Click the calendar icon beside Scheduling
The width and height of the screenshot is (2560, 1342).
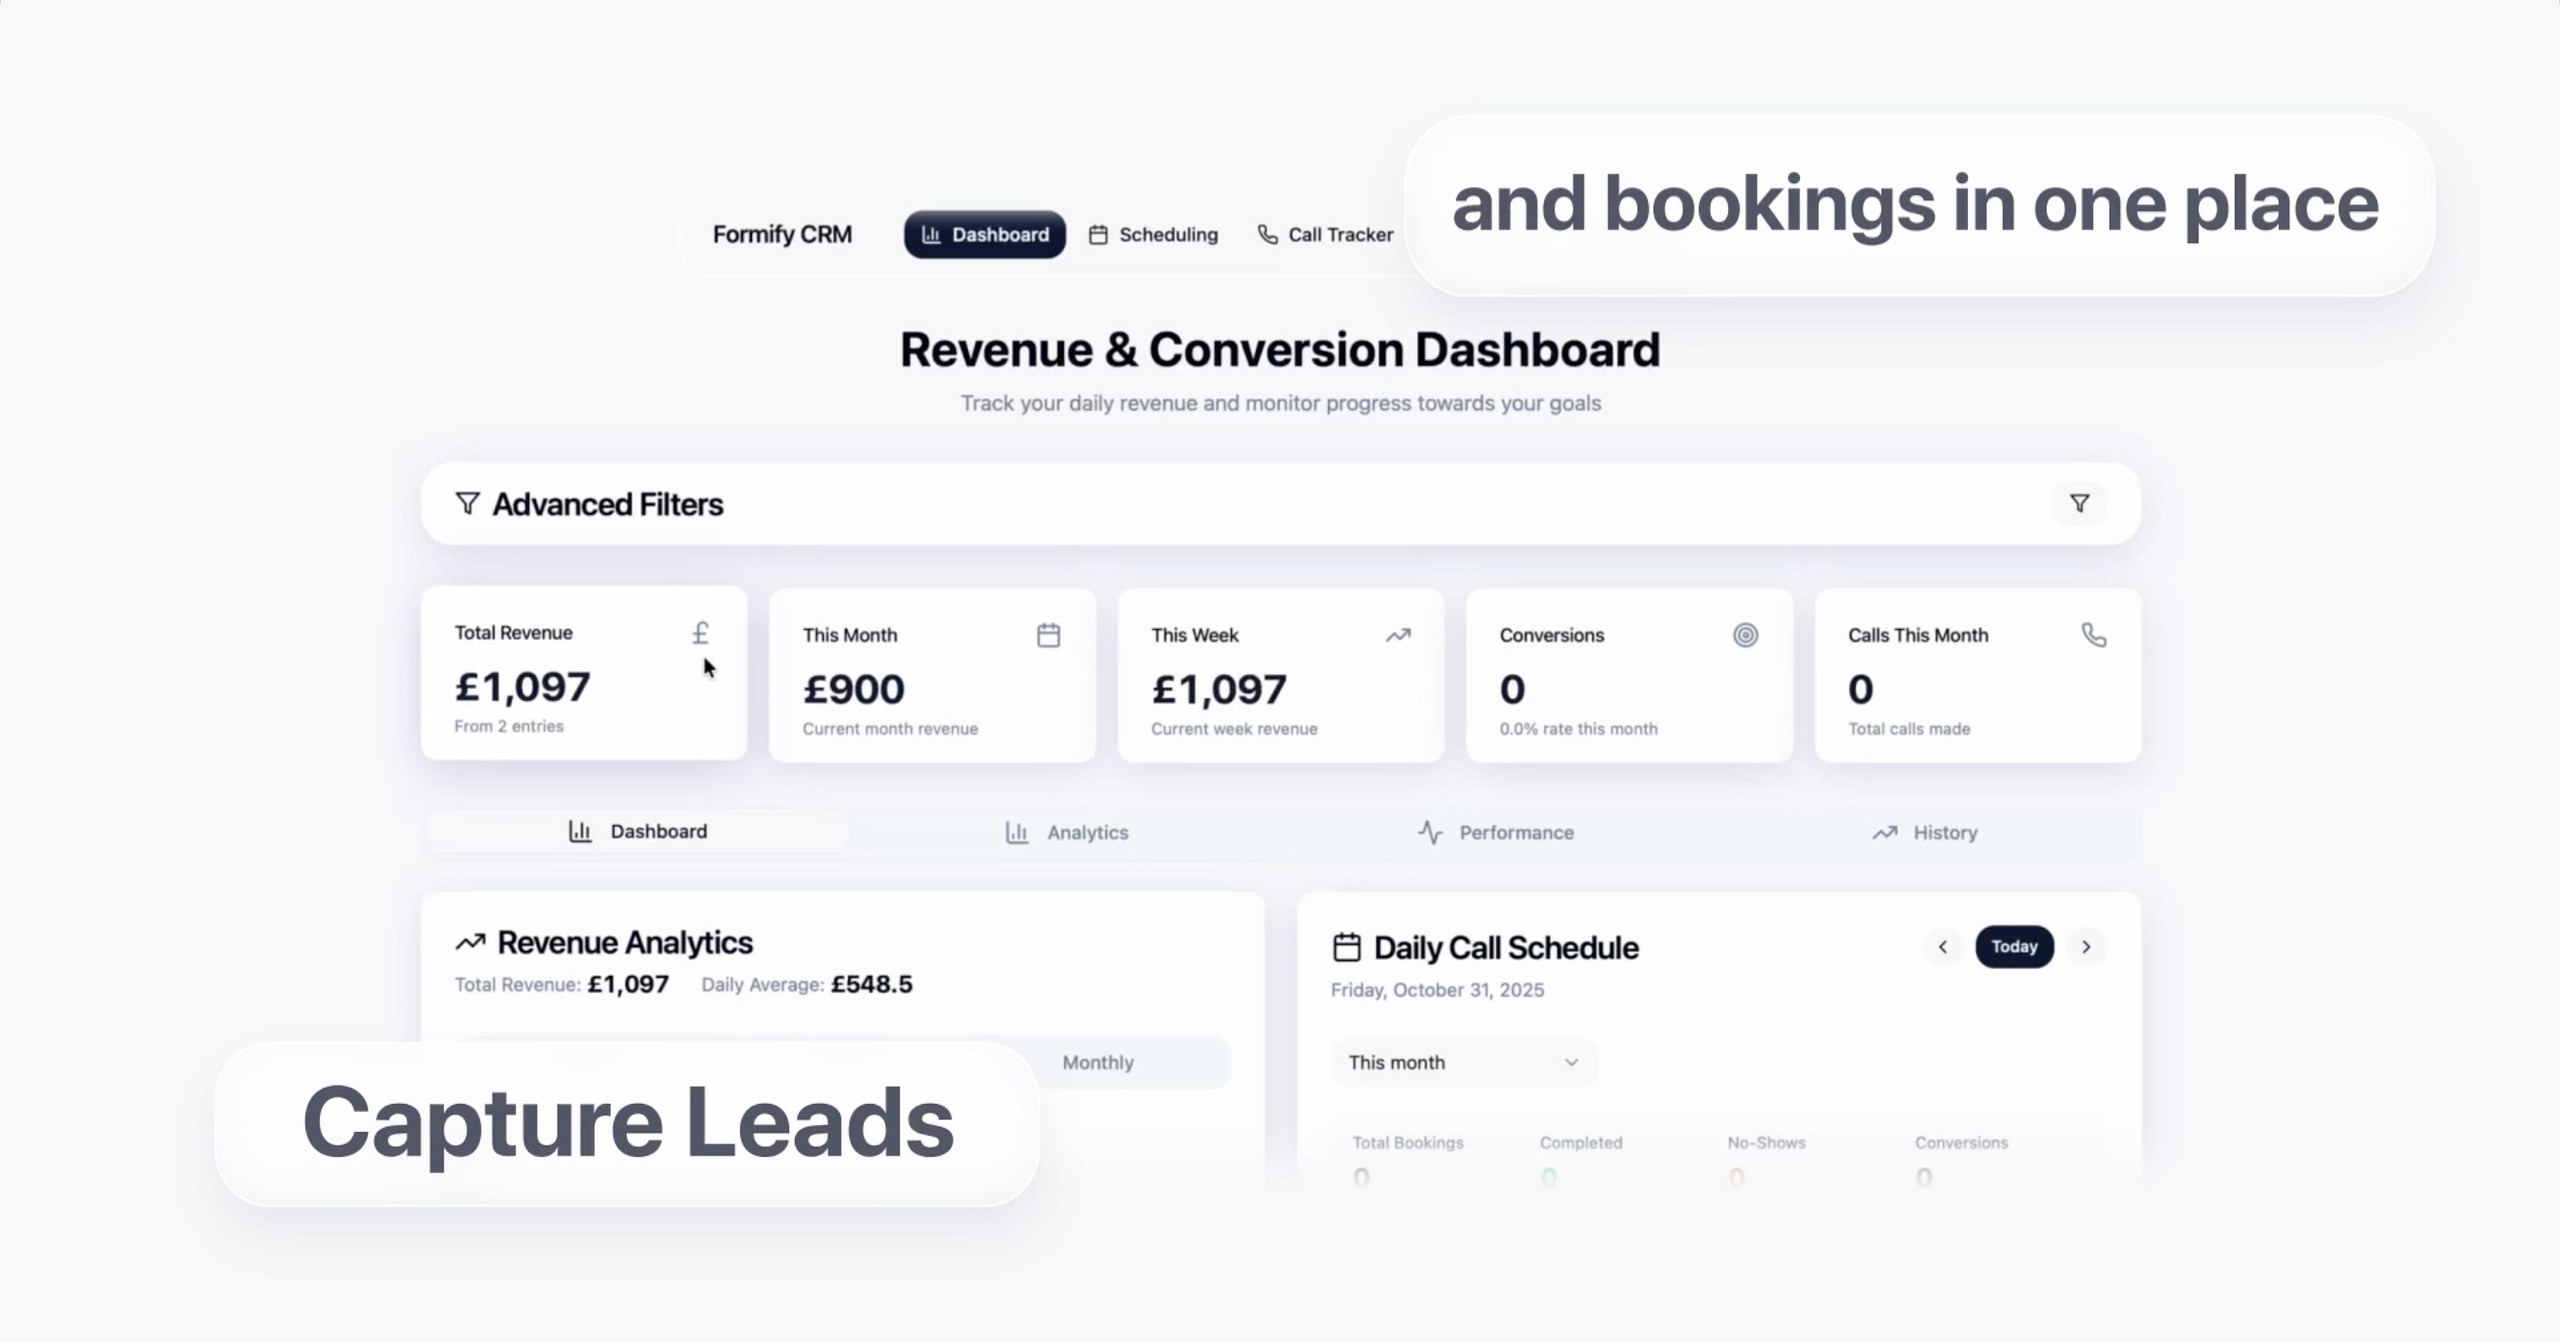(1098, 235)
